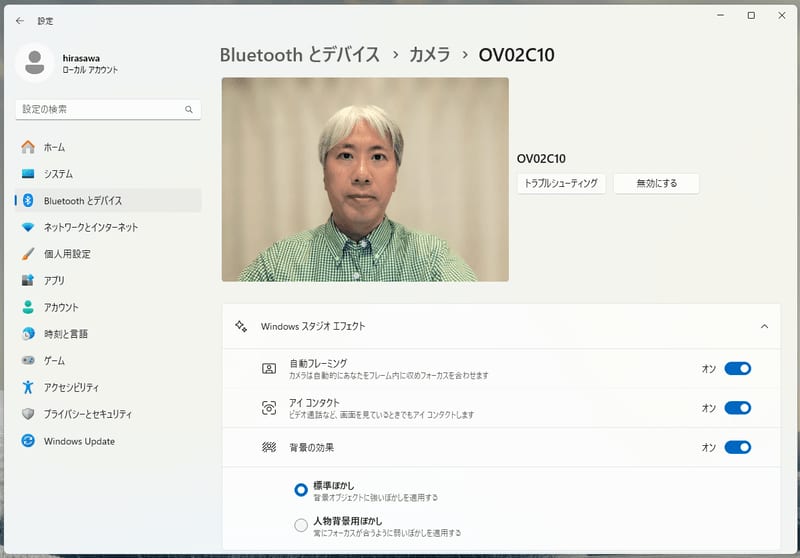
Task: Open the ネットワークとインターネット wifi icon
Action: pyautogui.click(x=28, y=227)
